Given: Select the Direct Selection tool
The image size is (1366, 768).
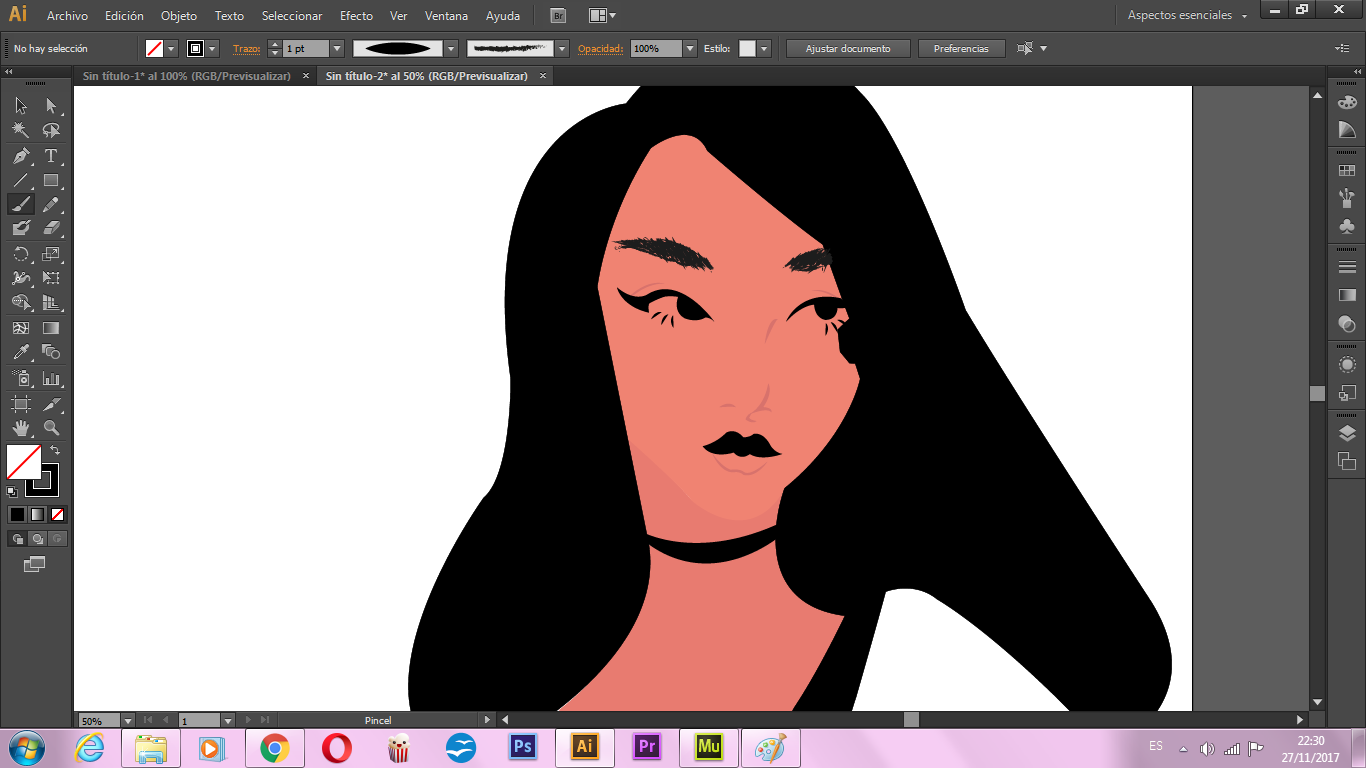Looking at the screenshot, I should coord(51,105).
